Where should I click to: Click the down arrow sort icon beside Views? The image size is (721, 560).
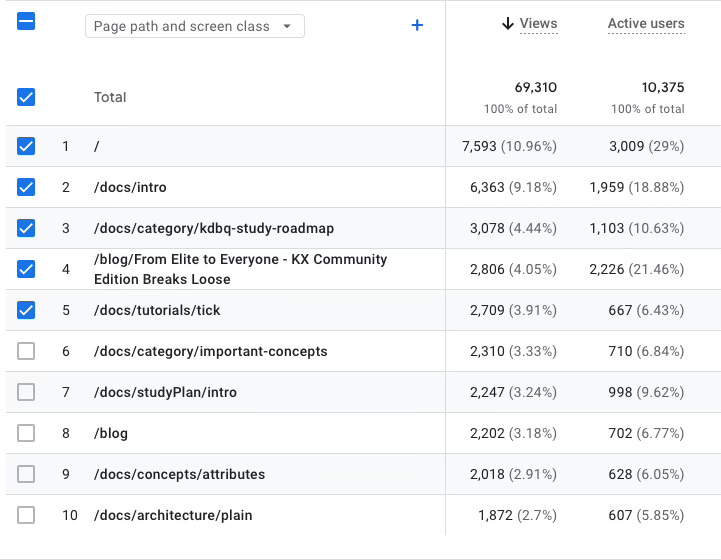pyautogui.click(x=508, y=23)
